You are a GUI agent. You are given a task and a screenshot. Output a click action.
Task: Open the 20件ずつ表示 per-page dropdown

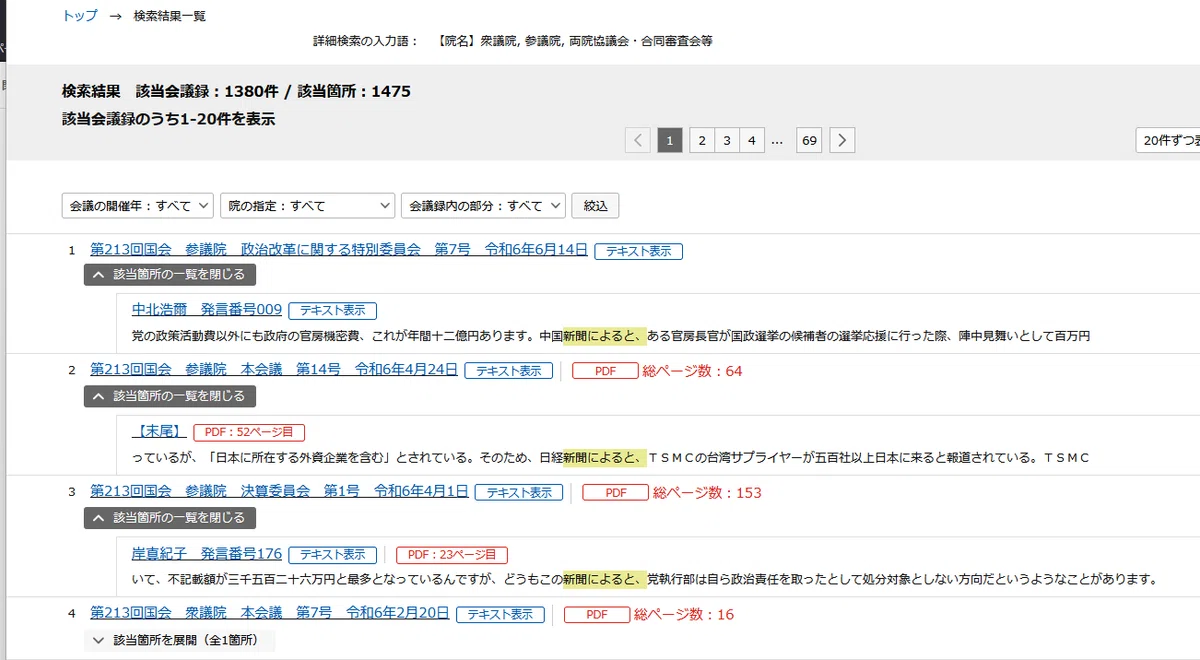point(1168,141)
